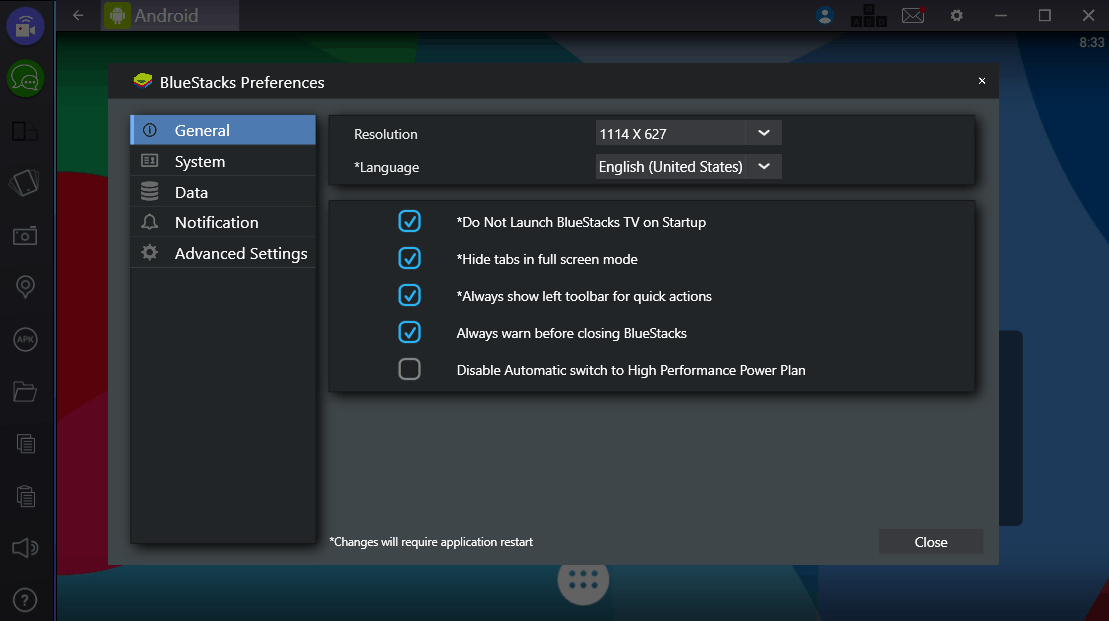Click the Resolution label
Image resolution: width=1109 pixels, height=621 pixels.
tap(385, 134)
